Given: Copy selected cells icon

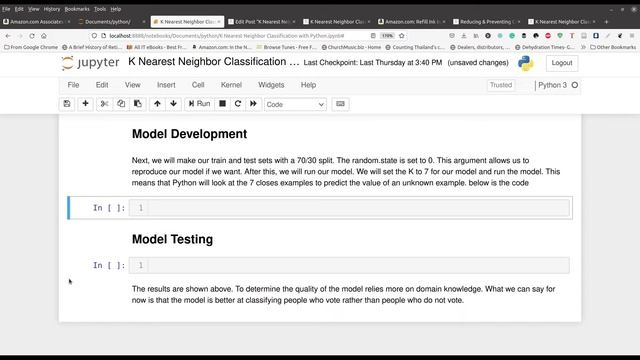Looking at the screenshot, I should point(121,104).
